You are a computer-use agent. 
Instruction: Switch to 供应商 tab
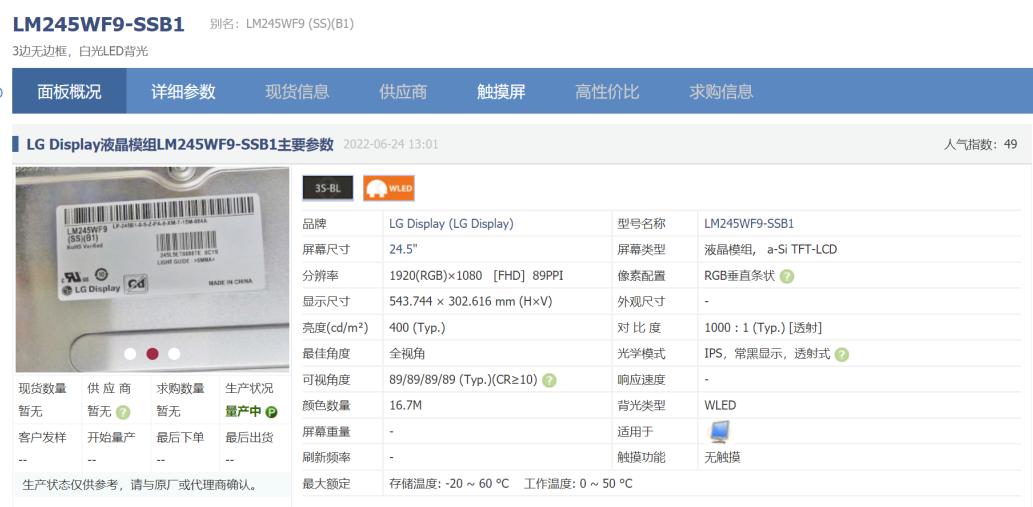(403, 92)
